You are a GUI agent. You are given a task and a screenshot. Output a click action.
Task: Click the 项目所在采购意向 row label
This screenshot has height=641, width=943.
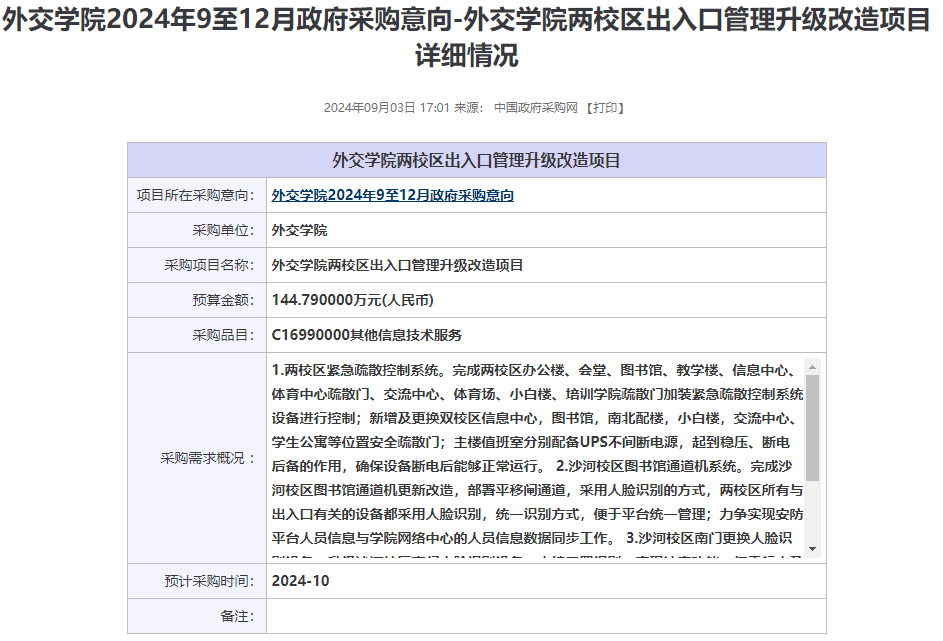pyautogui.click(x=195, y=195)
